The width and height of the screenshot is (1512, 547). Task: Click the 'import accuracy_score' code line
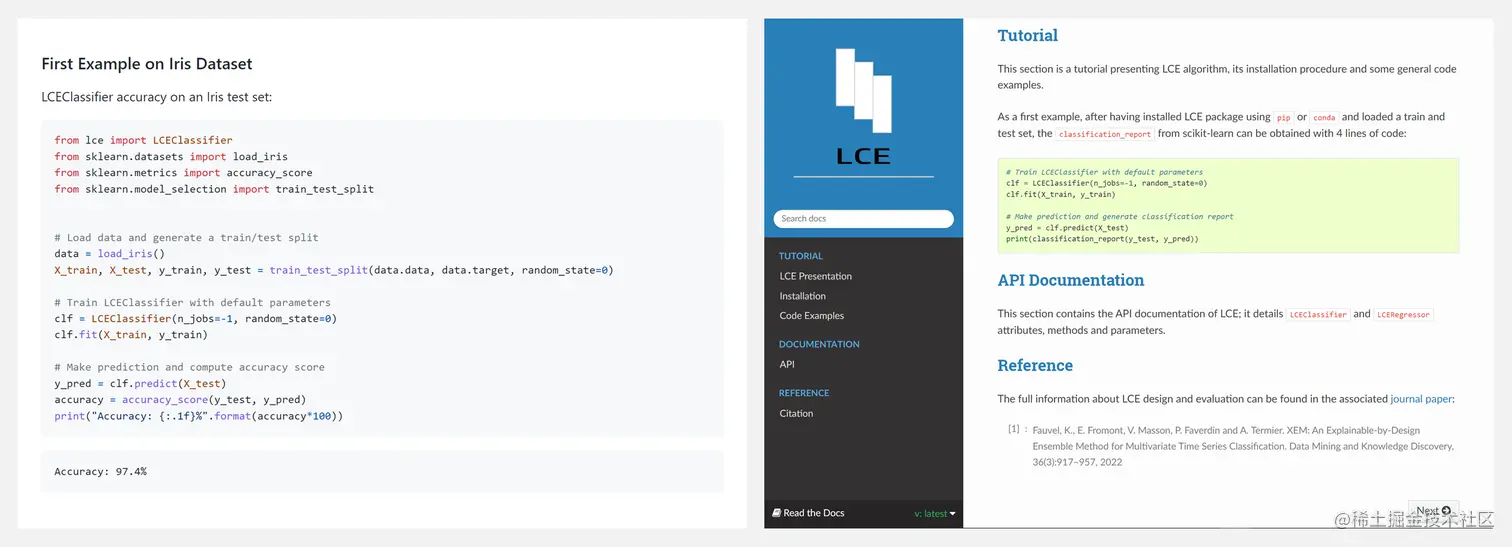tap(183, 173)
